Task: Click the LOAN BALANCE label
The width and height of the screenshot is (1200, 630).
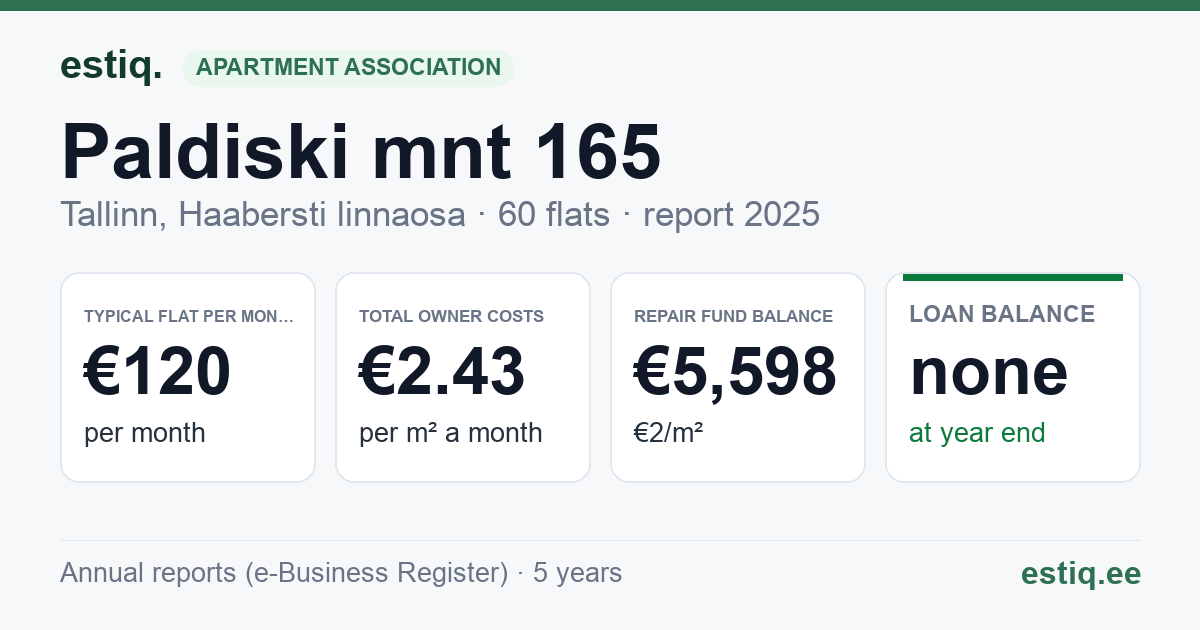Action: click(1002, 314)
